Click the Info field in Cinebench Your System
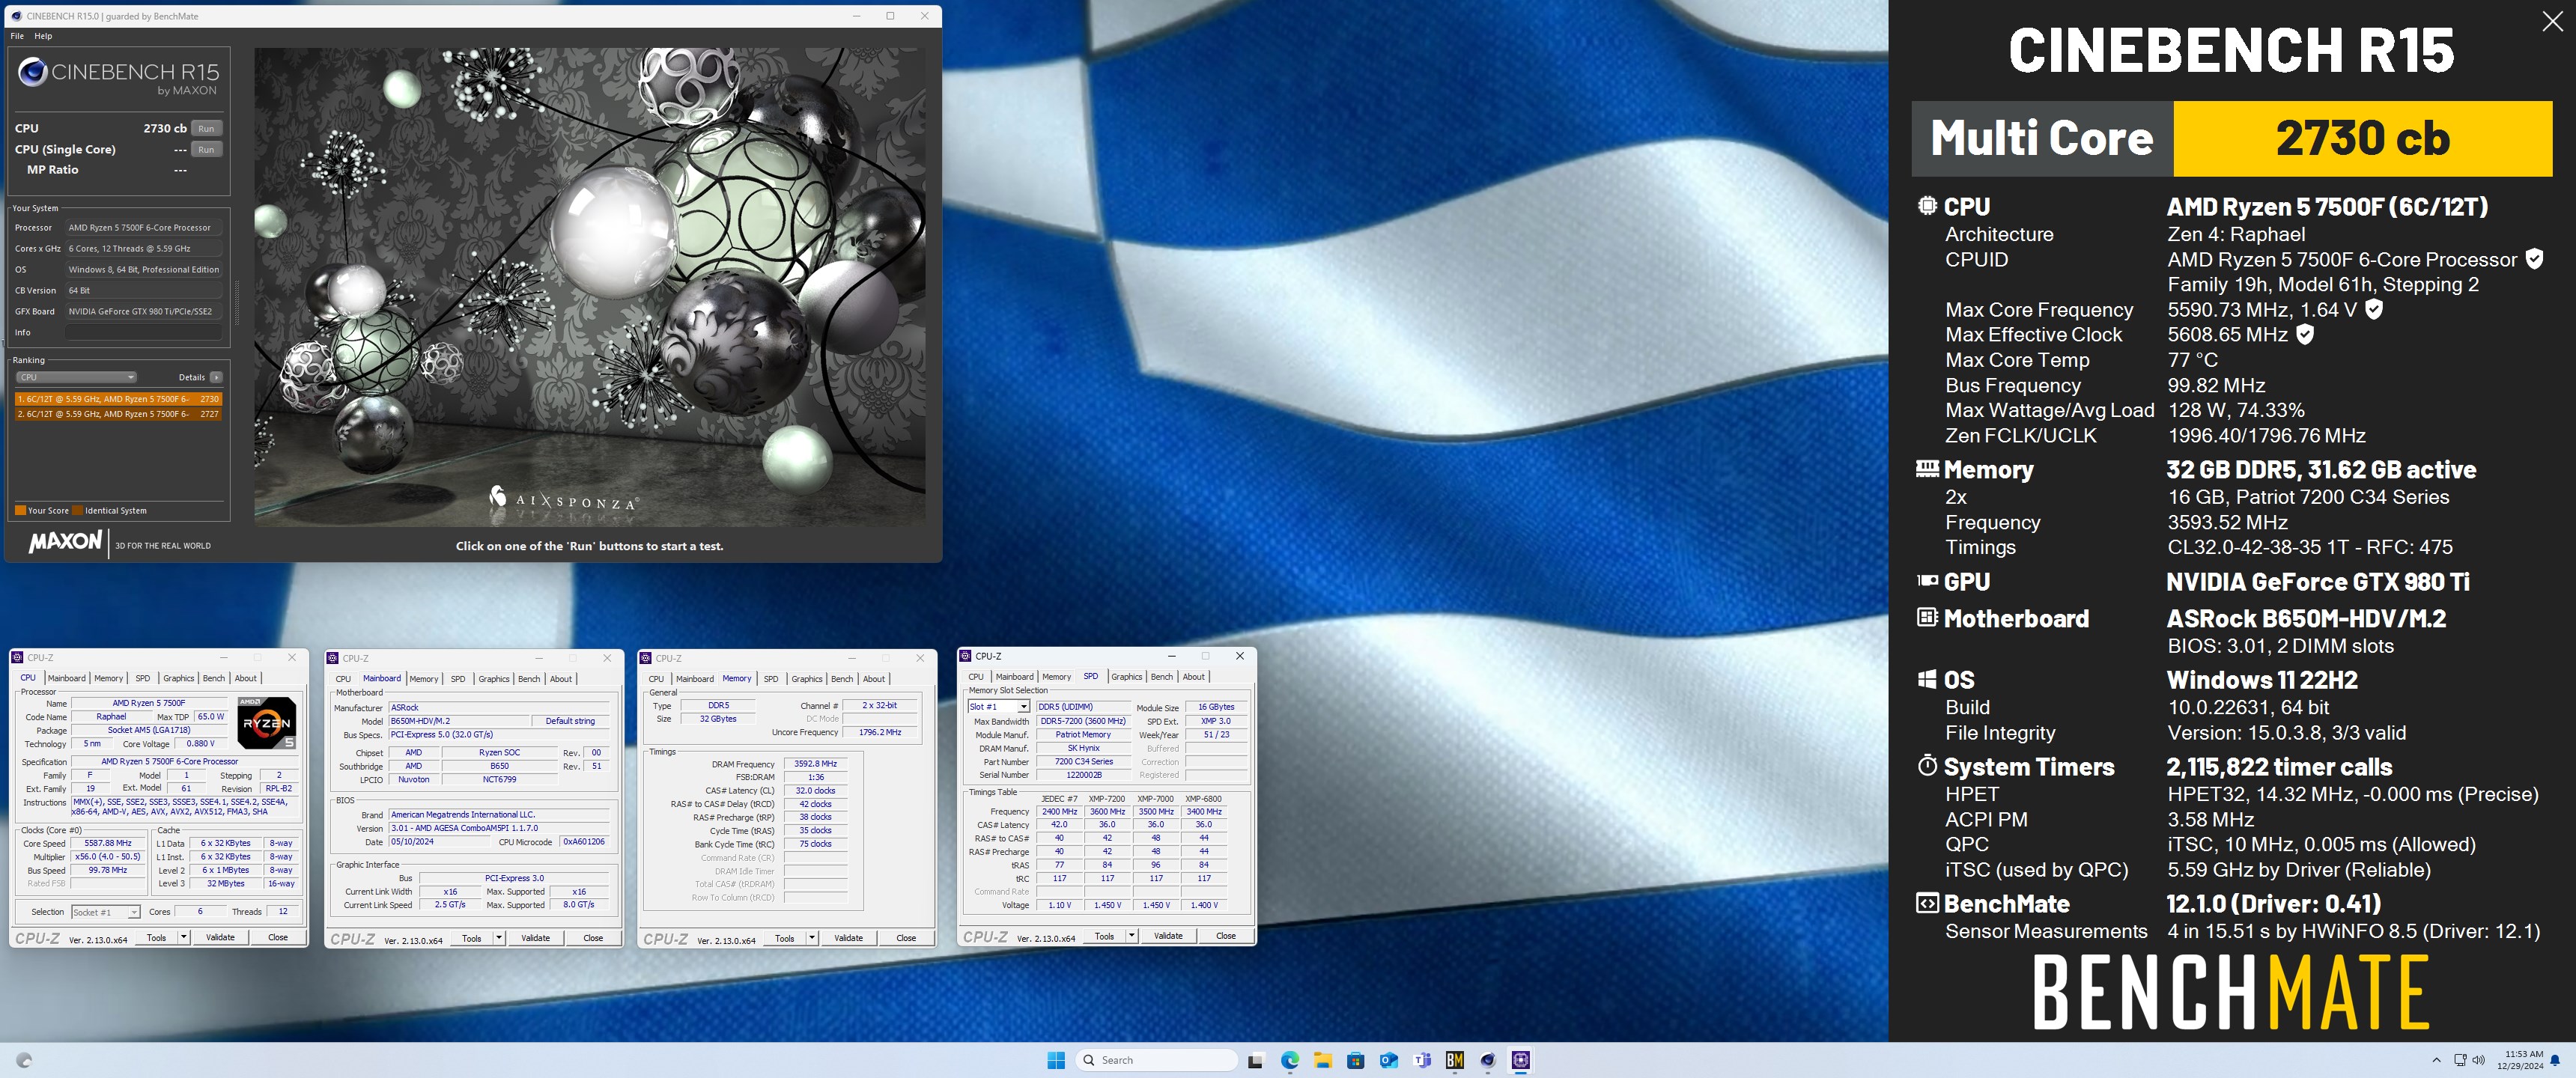The image size is (2576, 1078). 143,332
